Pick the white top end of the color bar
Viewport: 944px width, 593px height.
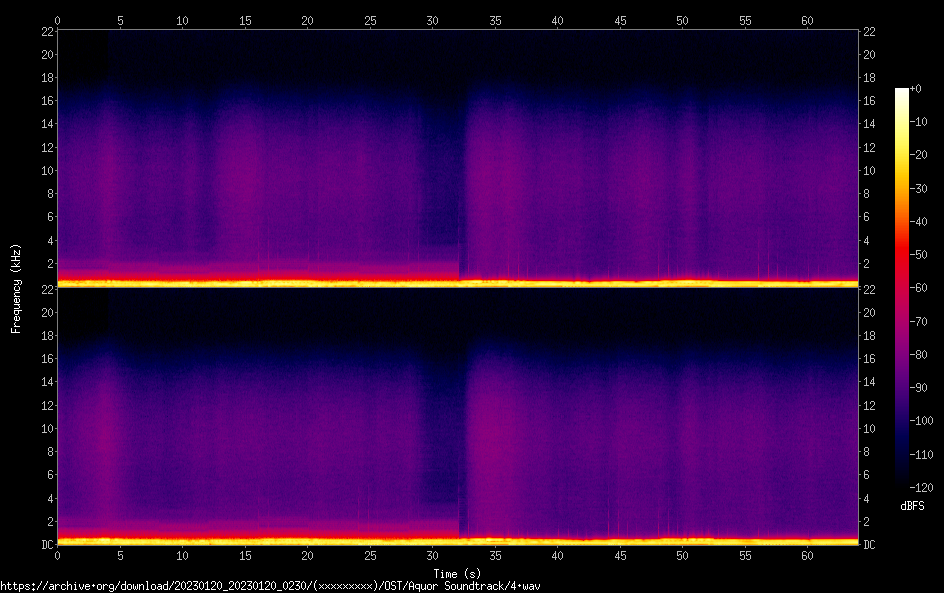pyautogui.click(x=902, y=93)
